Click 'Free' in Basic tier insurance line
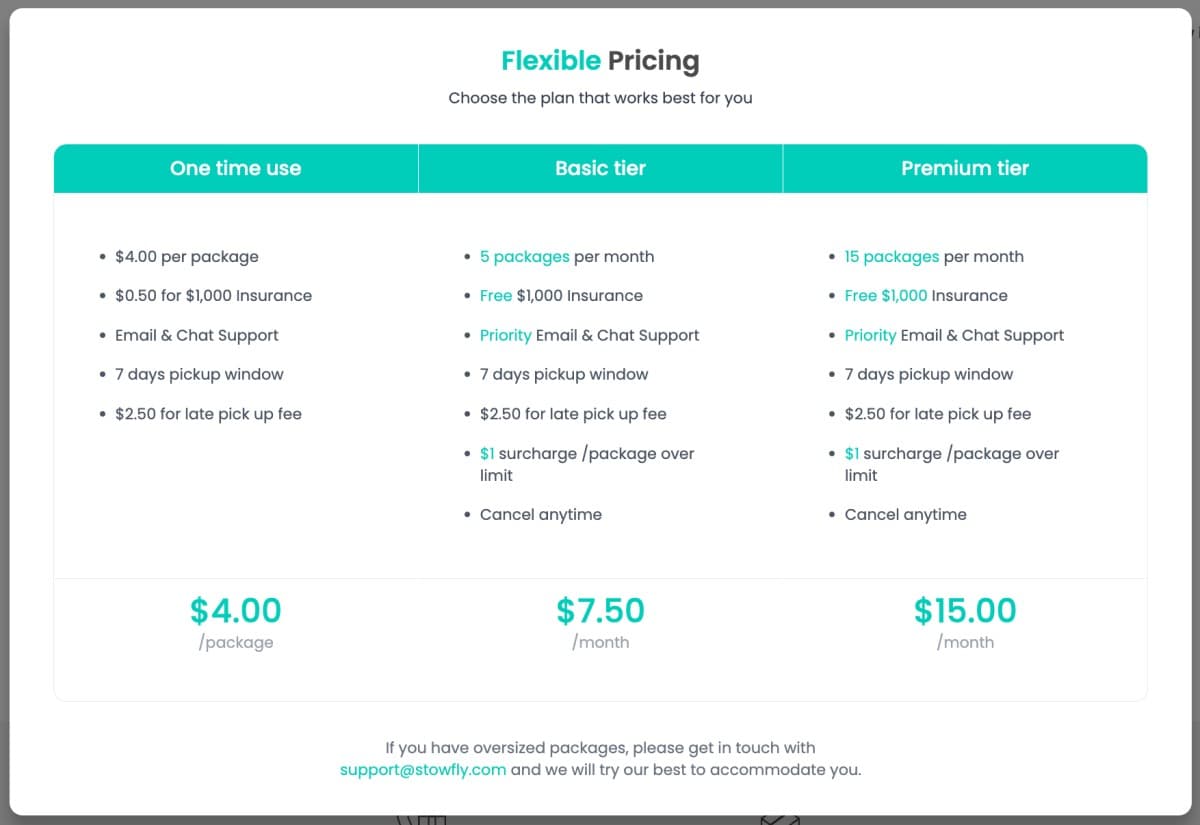 click(496, 296)
